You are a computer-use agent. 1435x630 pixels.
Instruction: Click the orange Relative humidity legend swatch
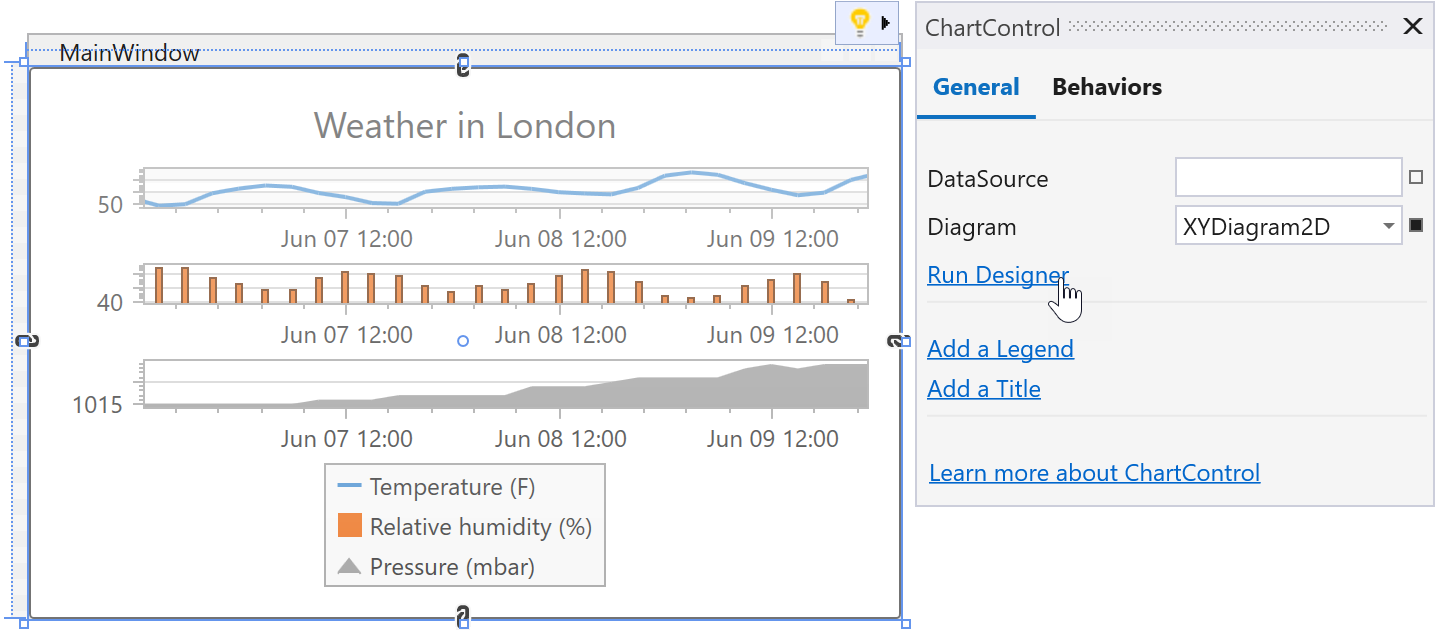click(x=349, y=526)
